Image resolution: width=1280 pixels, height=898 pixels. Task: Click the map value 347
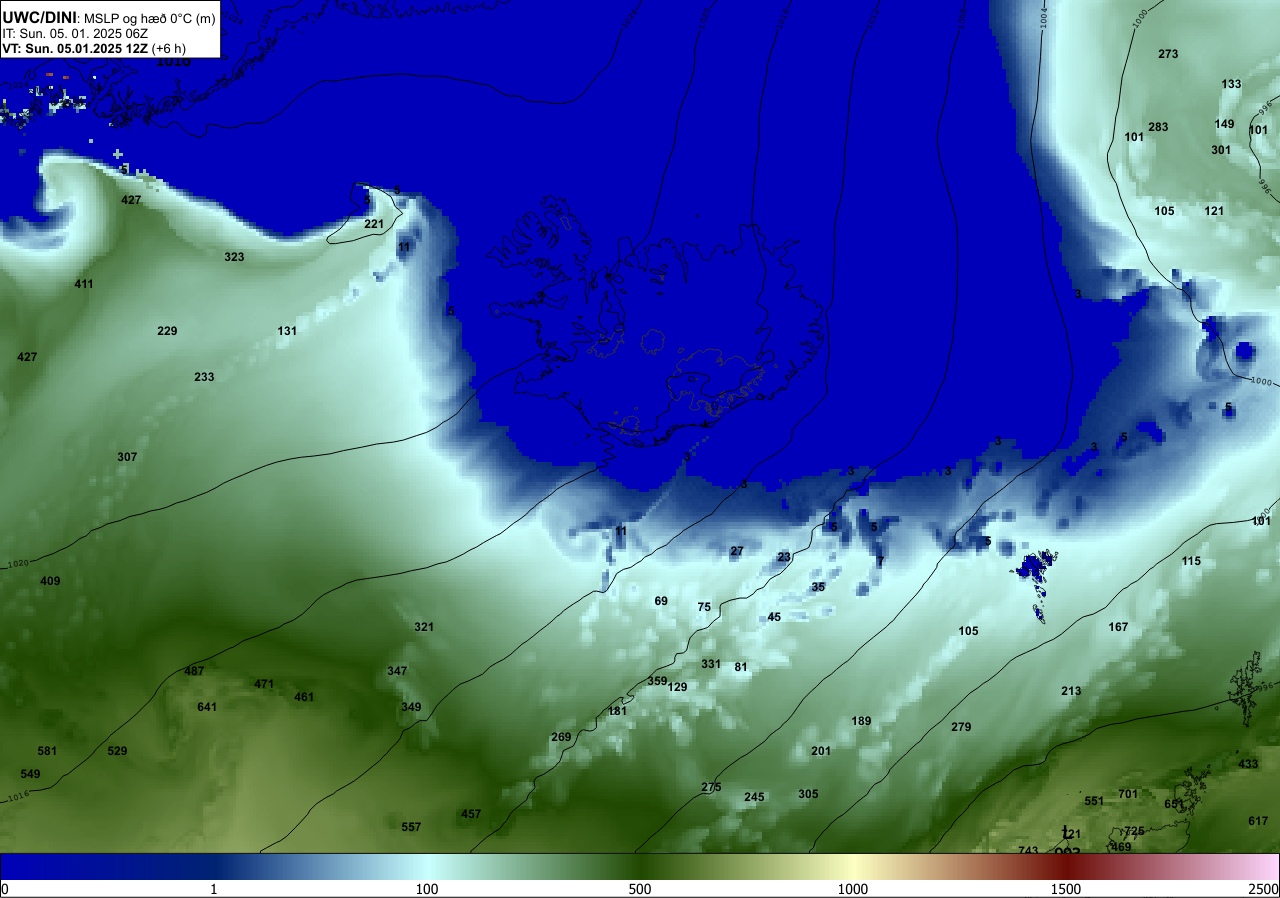[397, 671]
